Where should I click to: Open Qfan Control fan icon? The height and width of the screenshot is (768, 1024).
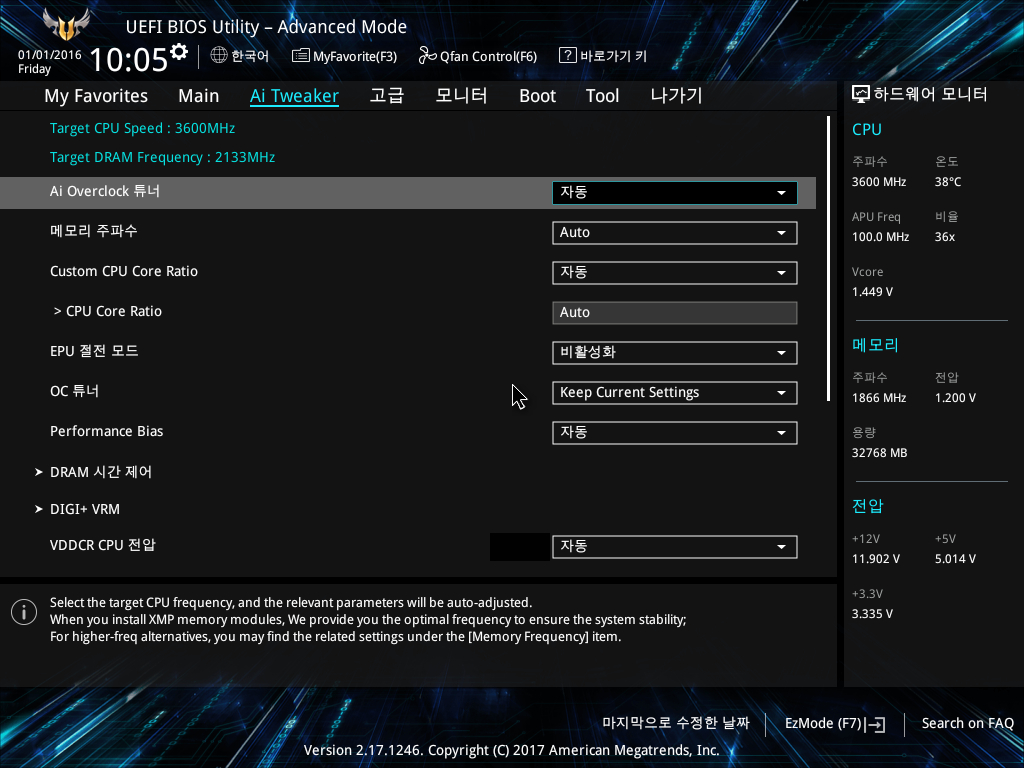pyautogui.click(x=427, y=56)
